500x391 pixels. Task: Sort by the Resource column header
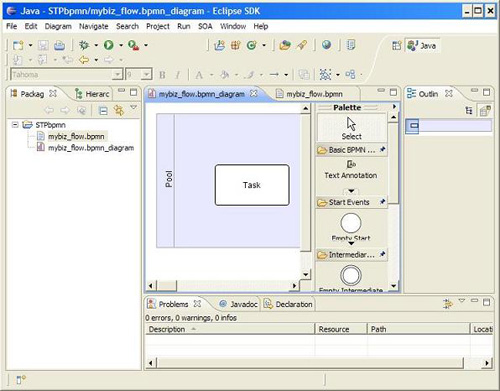(x=341, y=329)
